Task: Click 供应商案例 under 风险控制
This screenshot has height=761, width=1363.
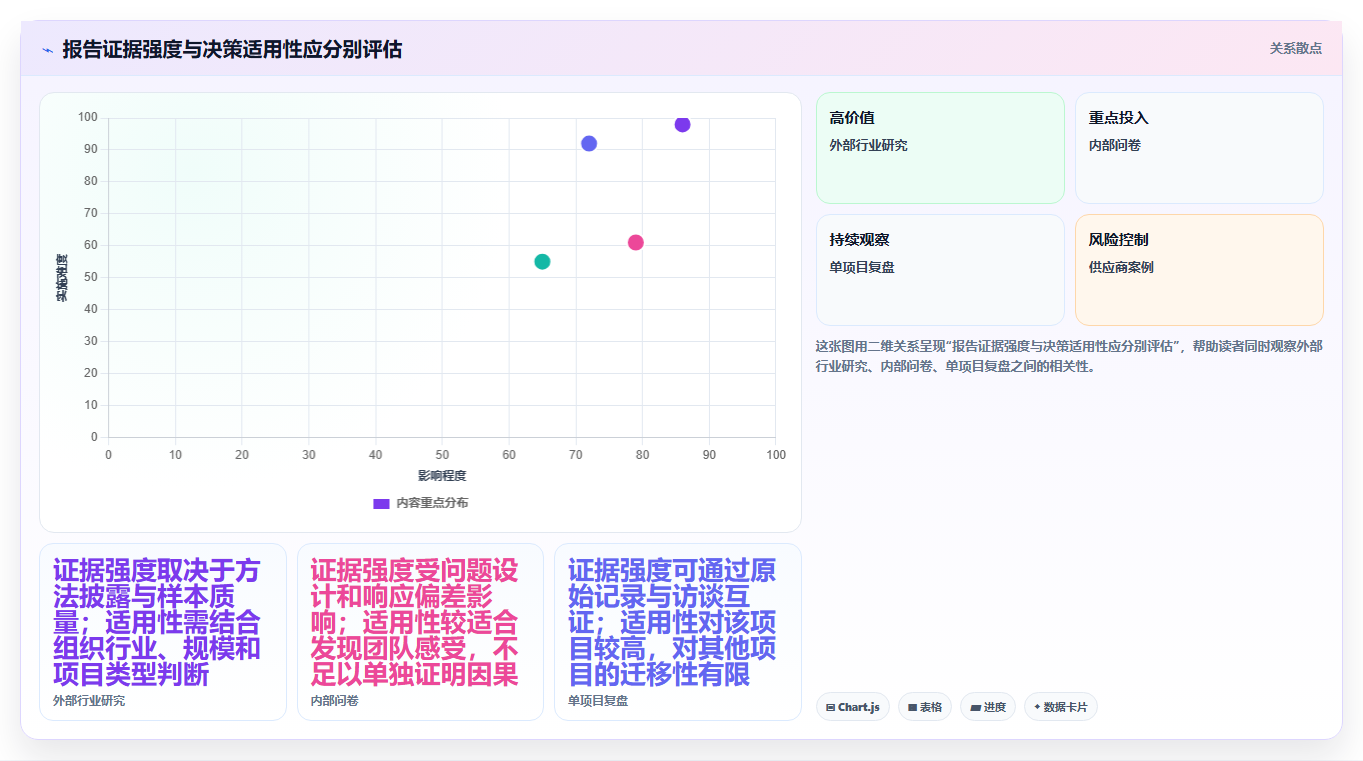Action: pos(1121,267)
